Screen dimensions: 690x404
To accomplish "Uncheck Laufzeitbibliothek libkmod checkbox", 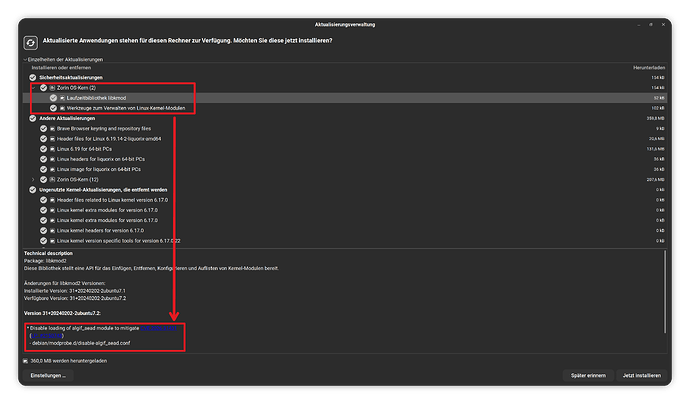I will point(53,98).
